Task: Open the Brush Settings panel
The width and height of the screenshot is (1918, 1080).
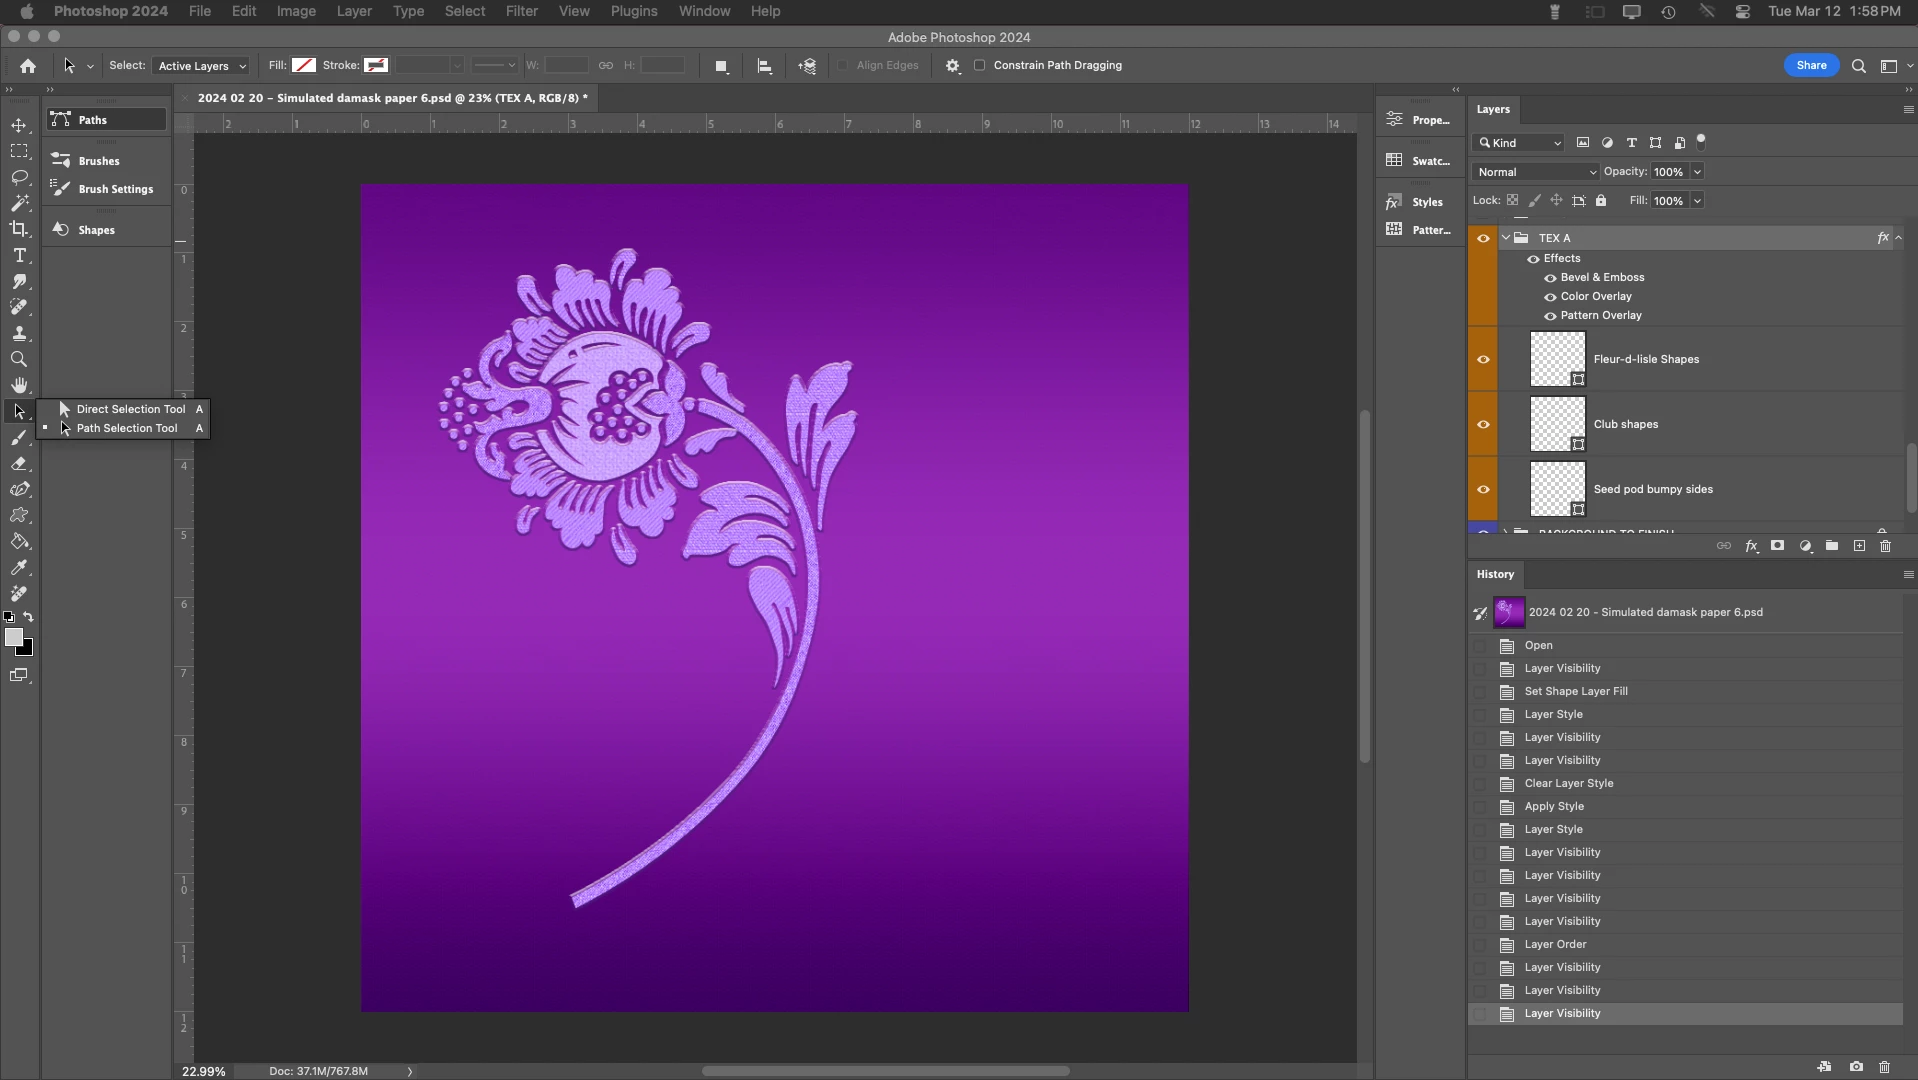Action: [x=115, y=189]
